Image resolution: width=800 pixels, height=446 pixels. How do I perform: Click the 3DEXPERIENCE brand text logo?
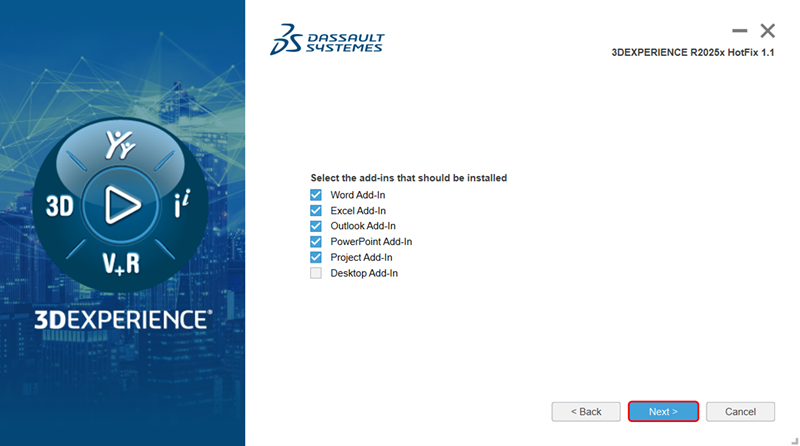pos(122,319)
